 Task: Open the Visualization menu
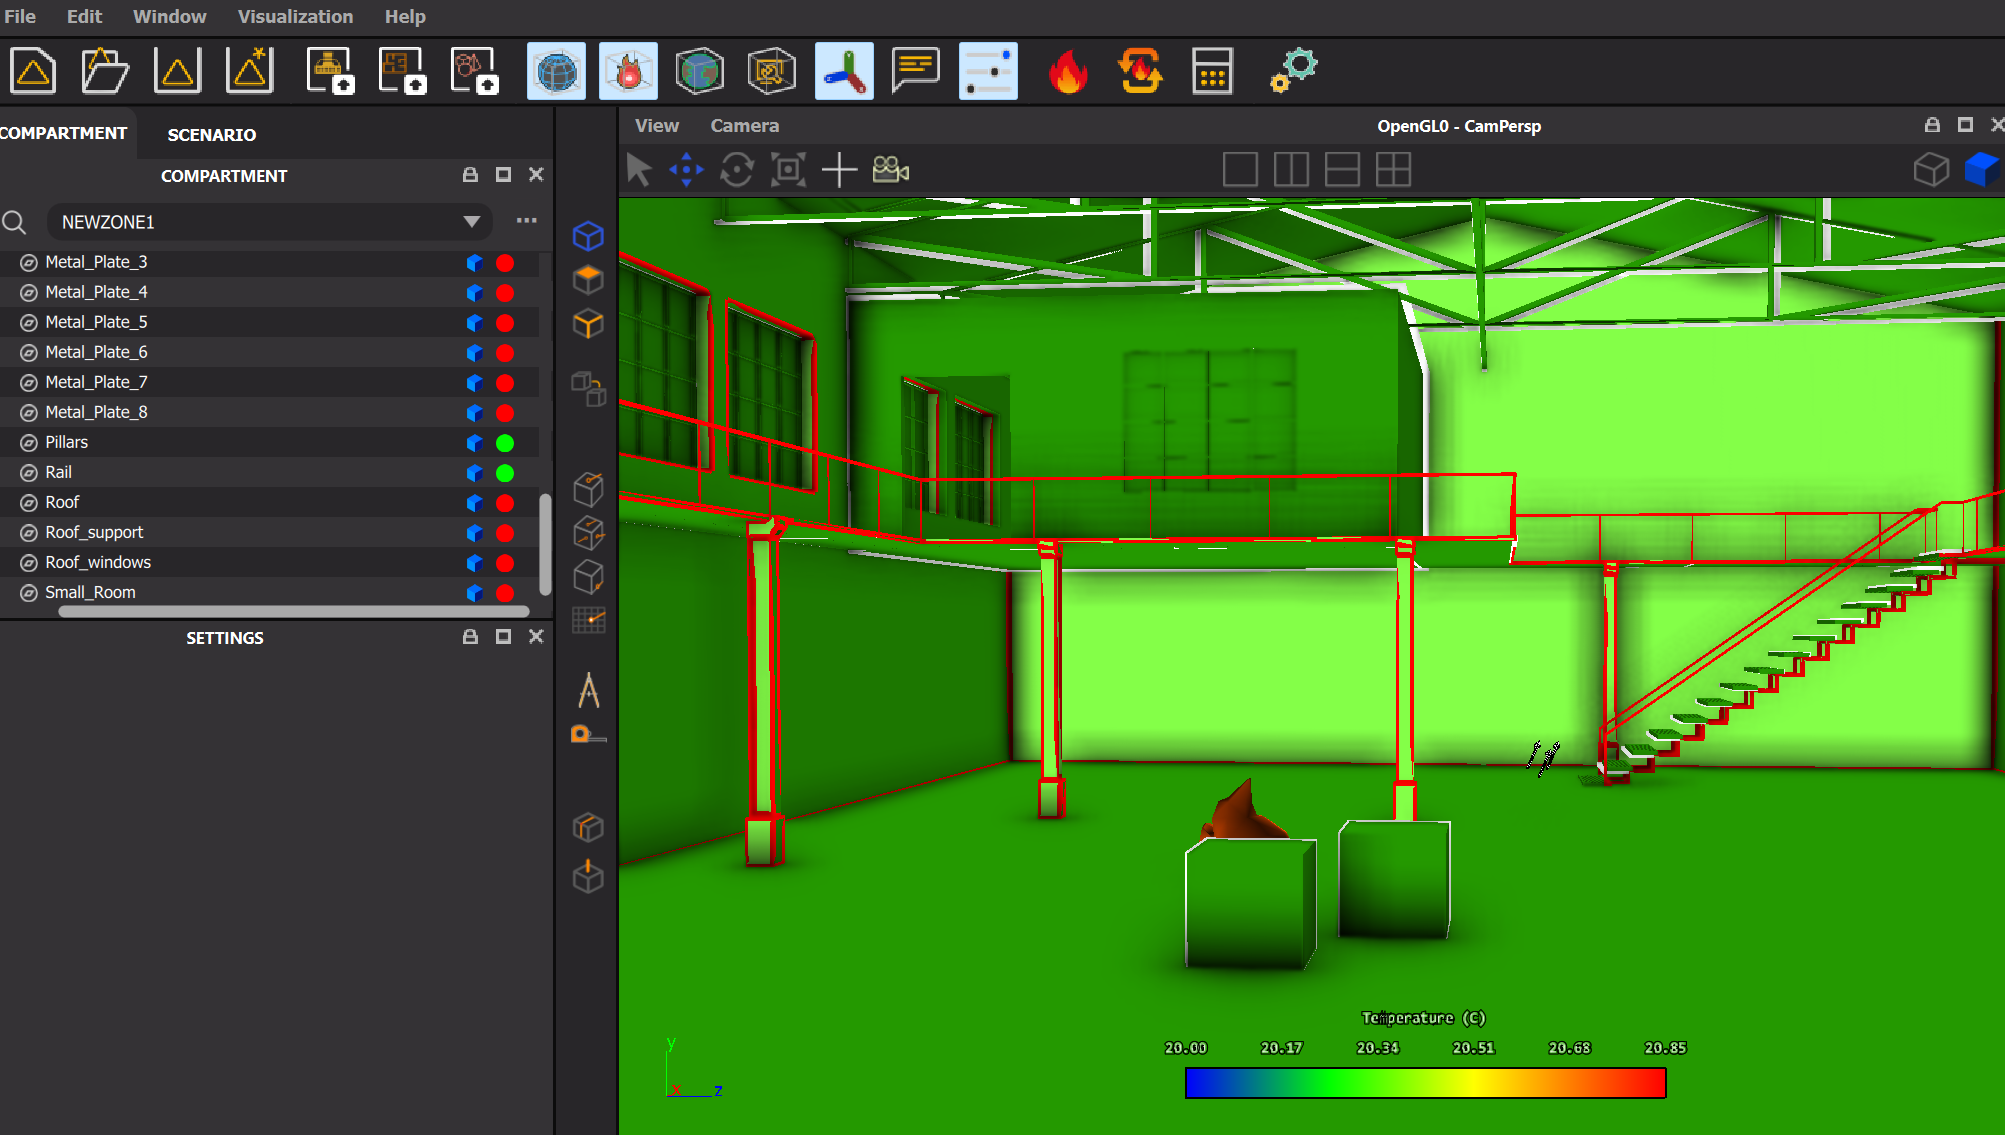point(295,17)
